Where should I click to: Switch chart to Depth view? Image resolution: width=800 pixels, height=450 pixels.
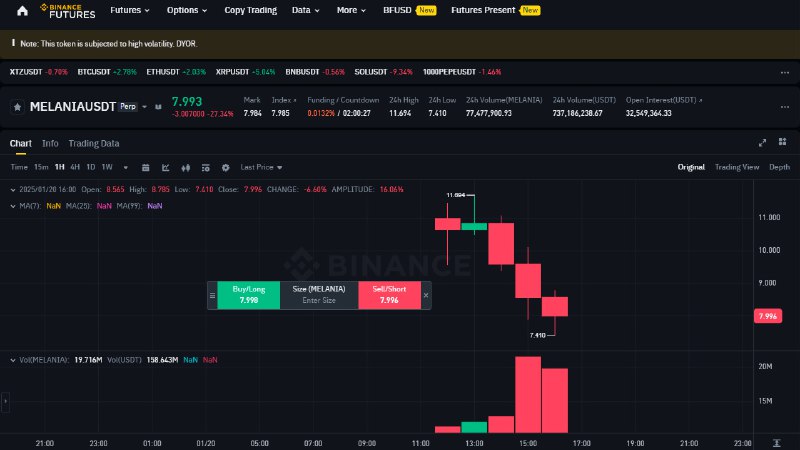[x=779, y=167]
